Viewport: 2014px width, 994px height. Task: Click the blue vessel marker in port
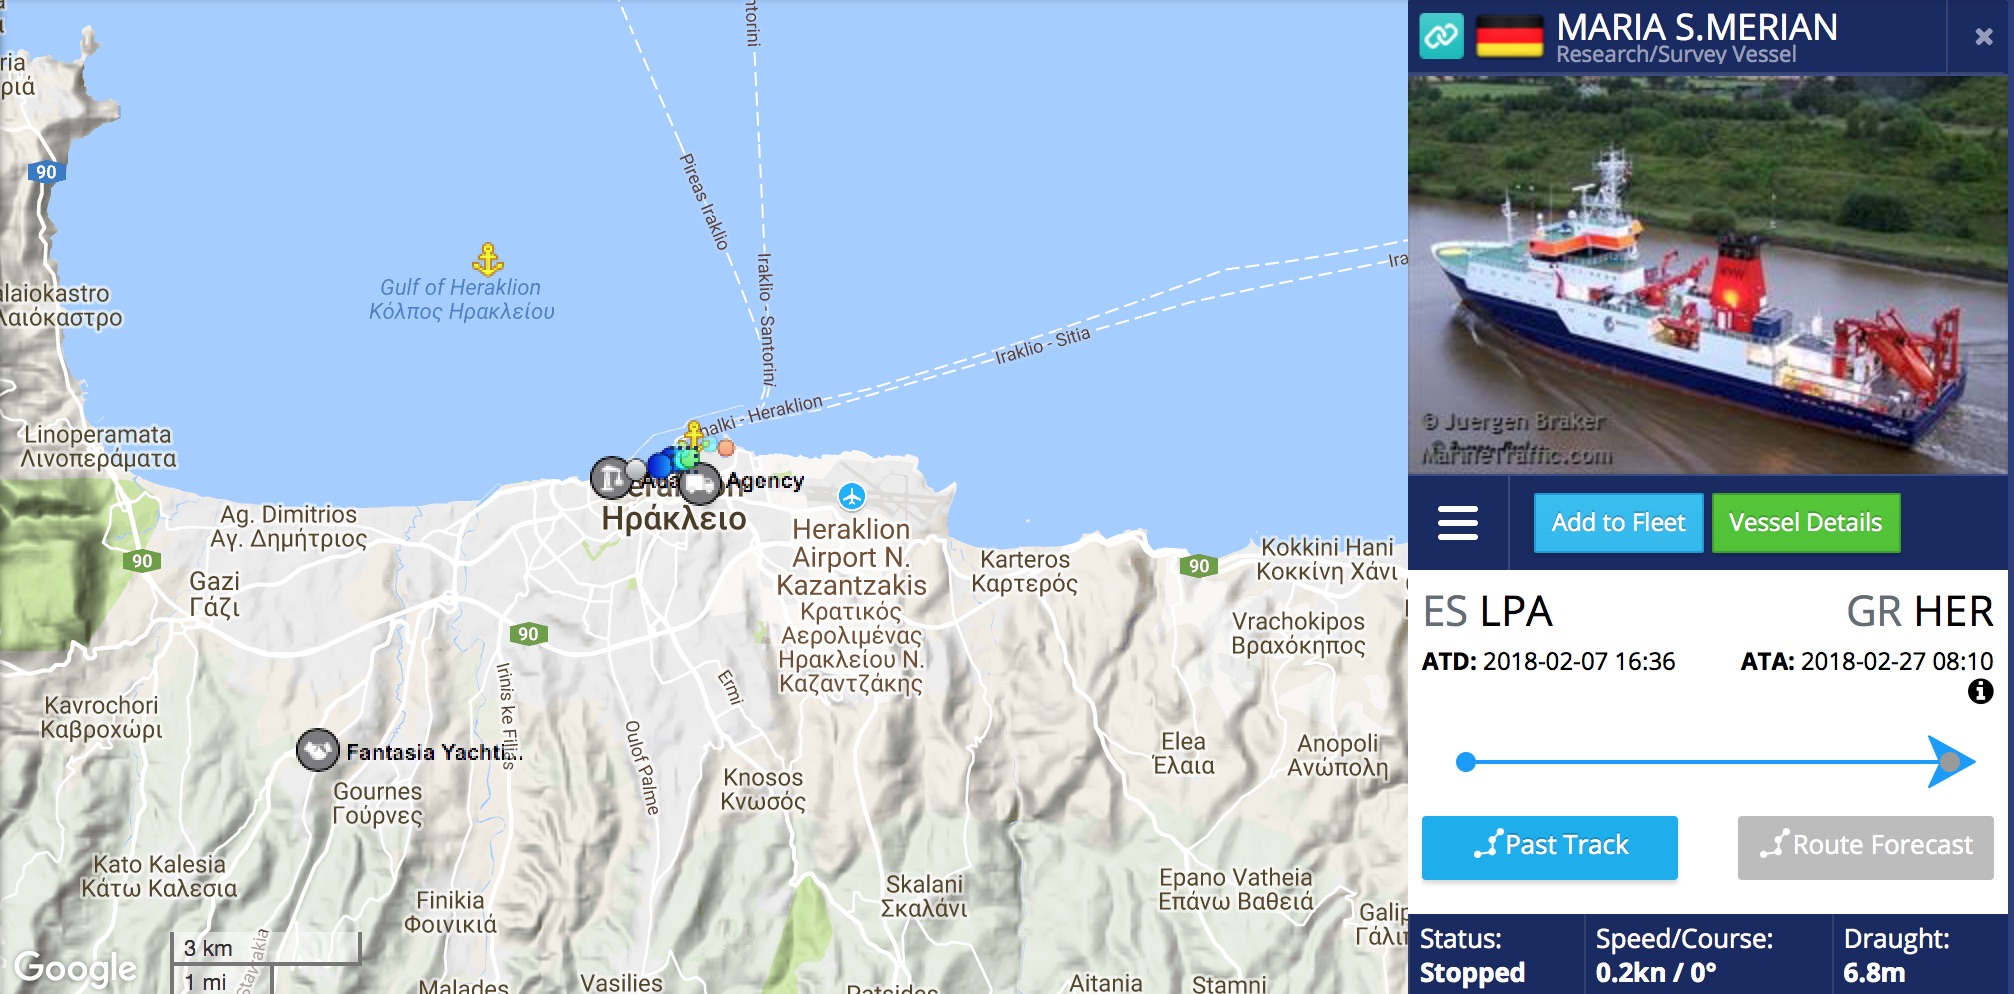click(x=661, y=465)
